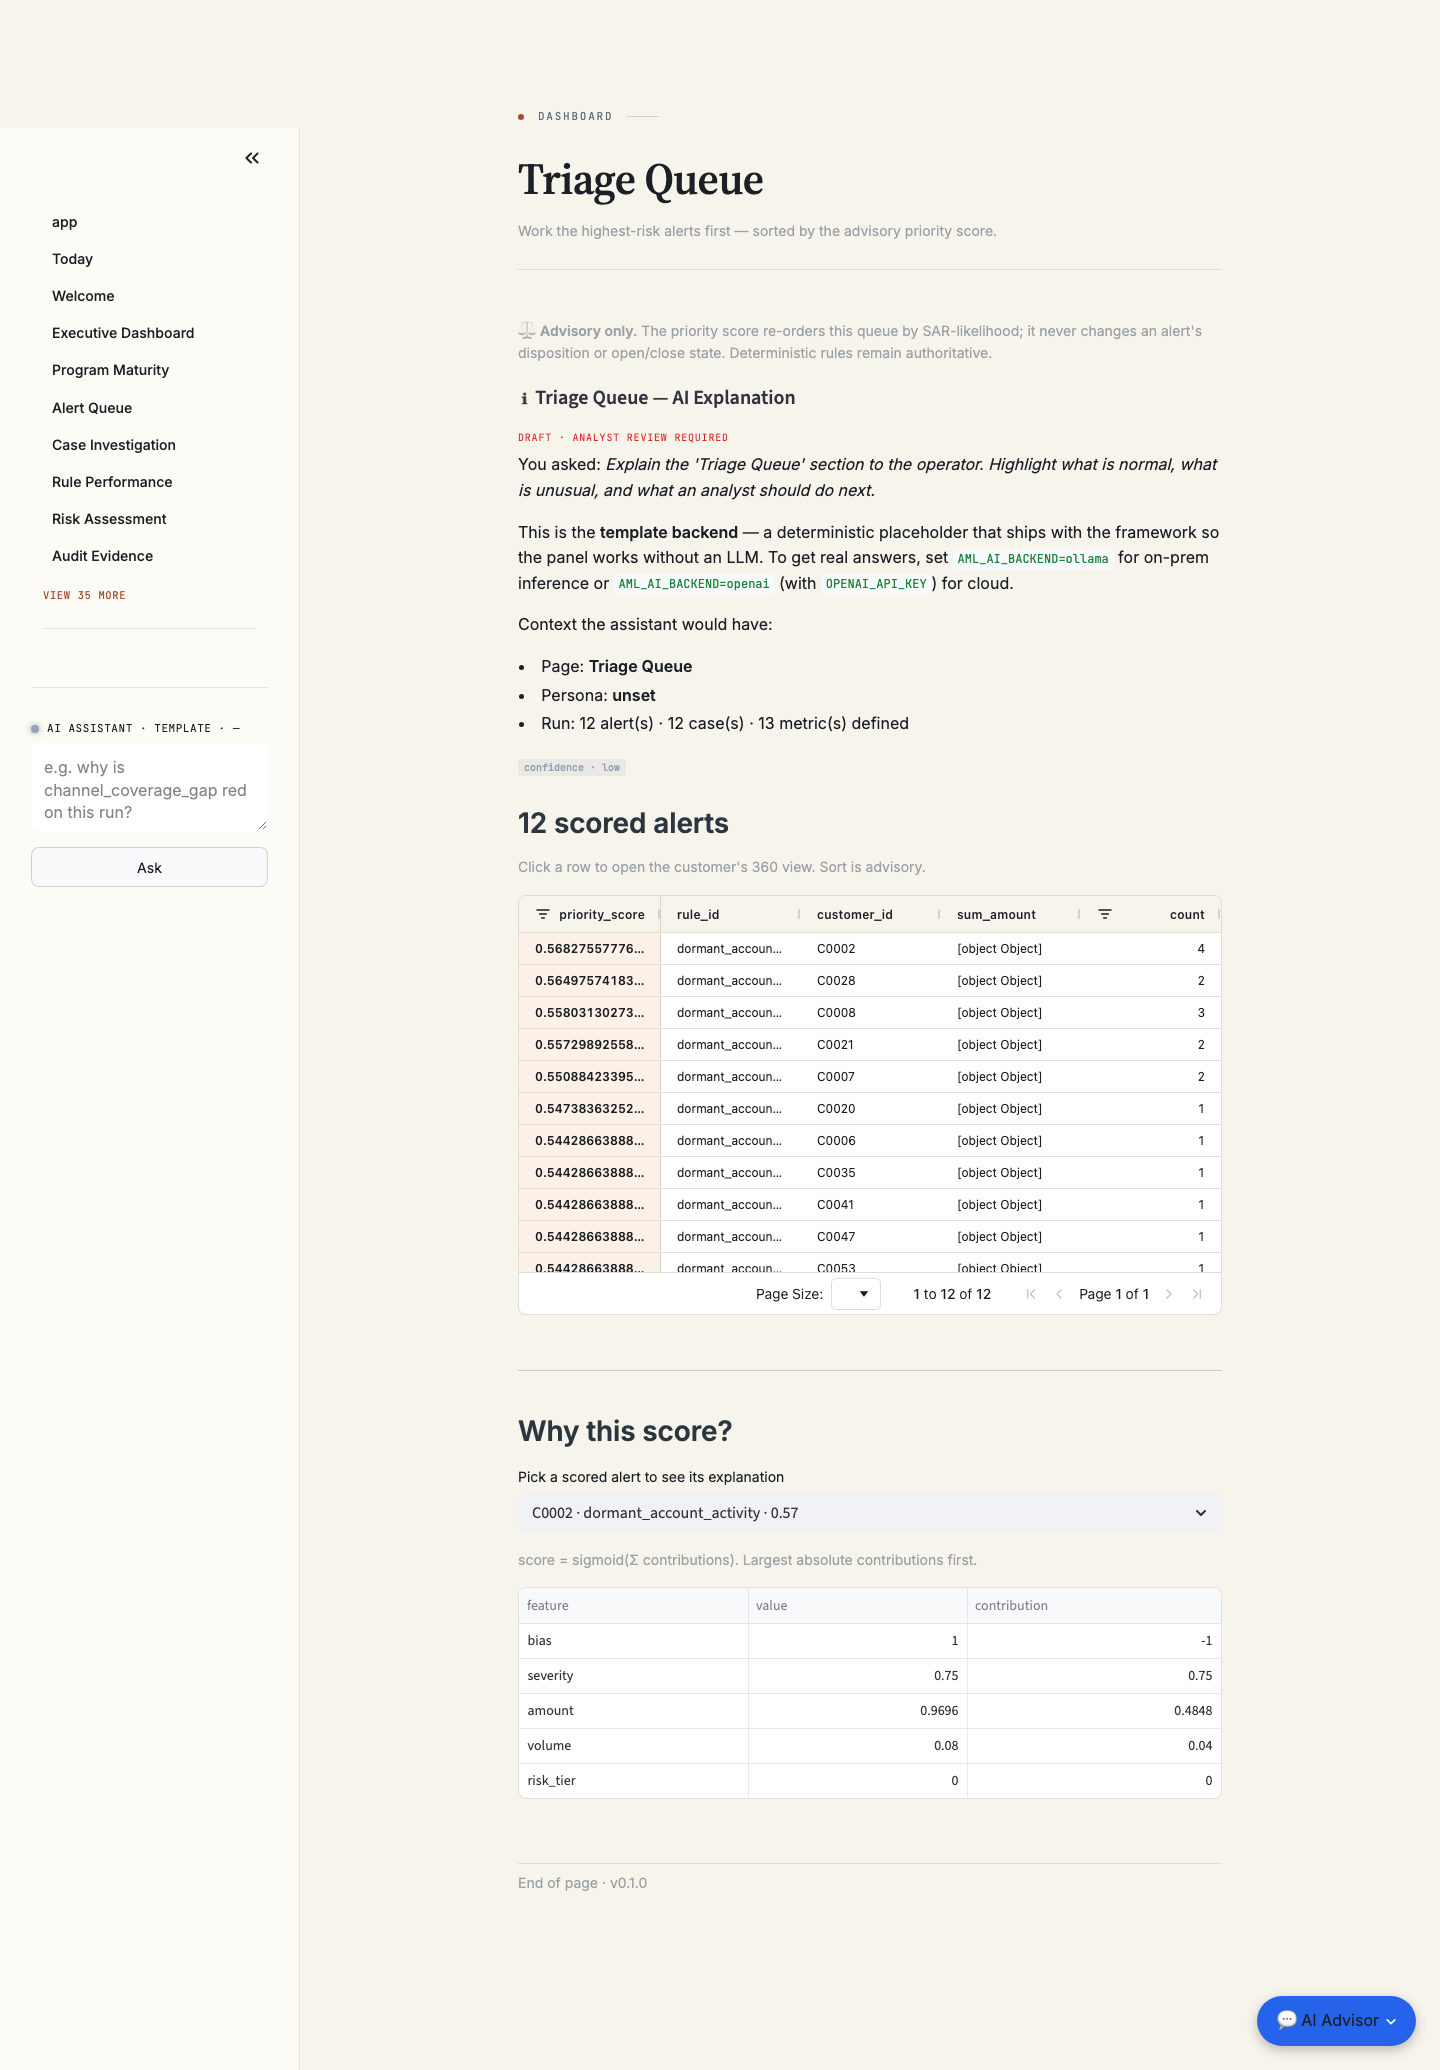Select the bias feature row
The height and width of the screenshot is (2070, 1440).
[870, 1641]
